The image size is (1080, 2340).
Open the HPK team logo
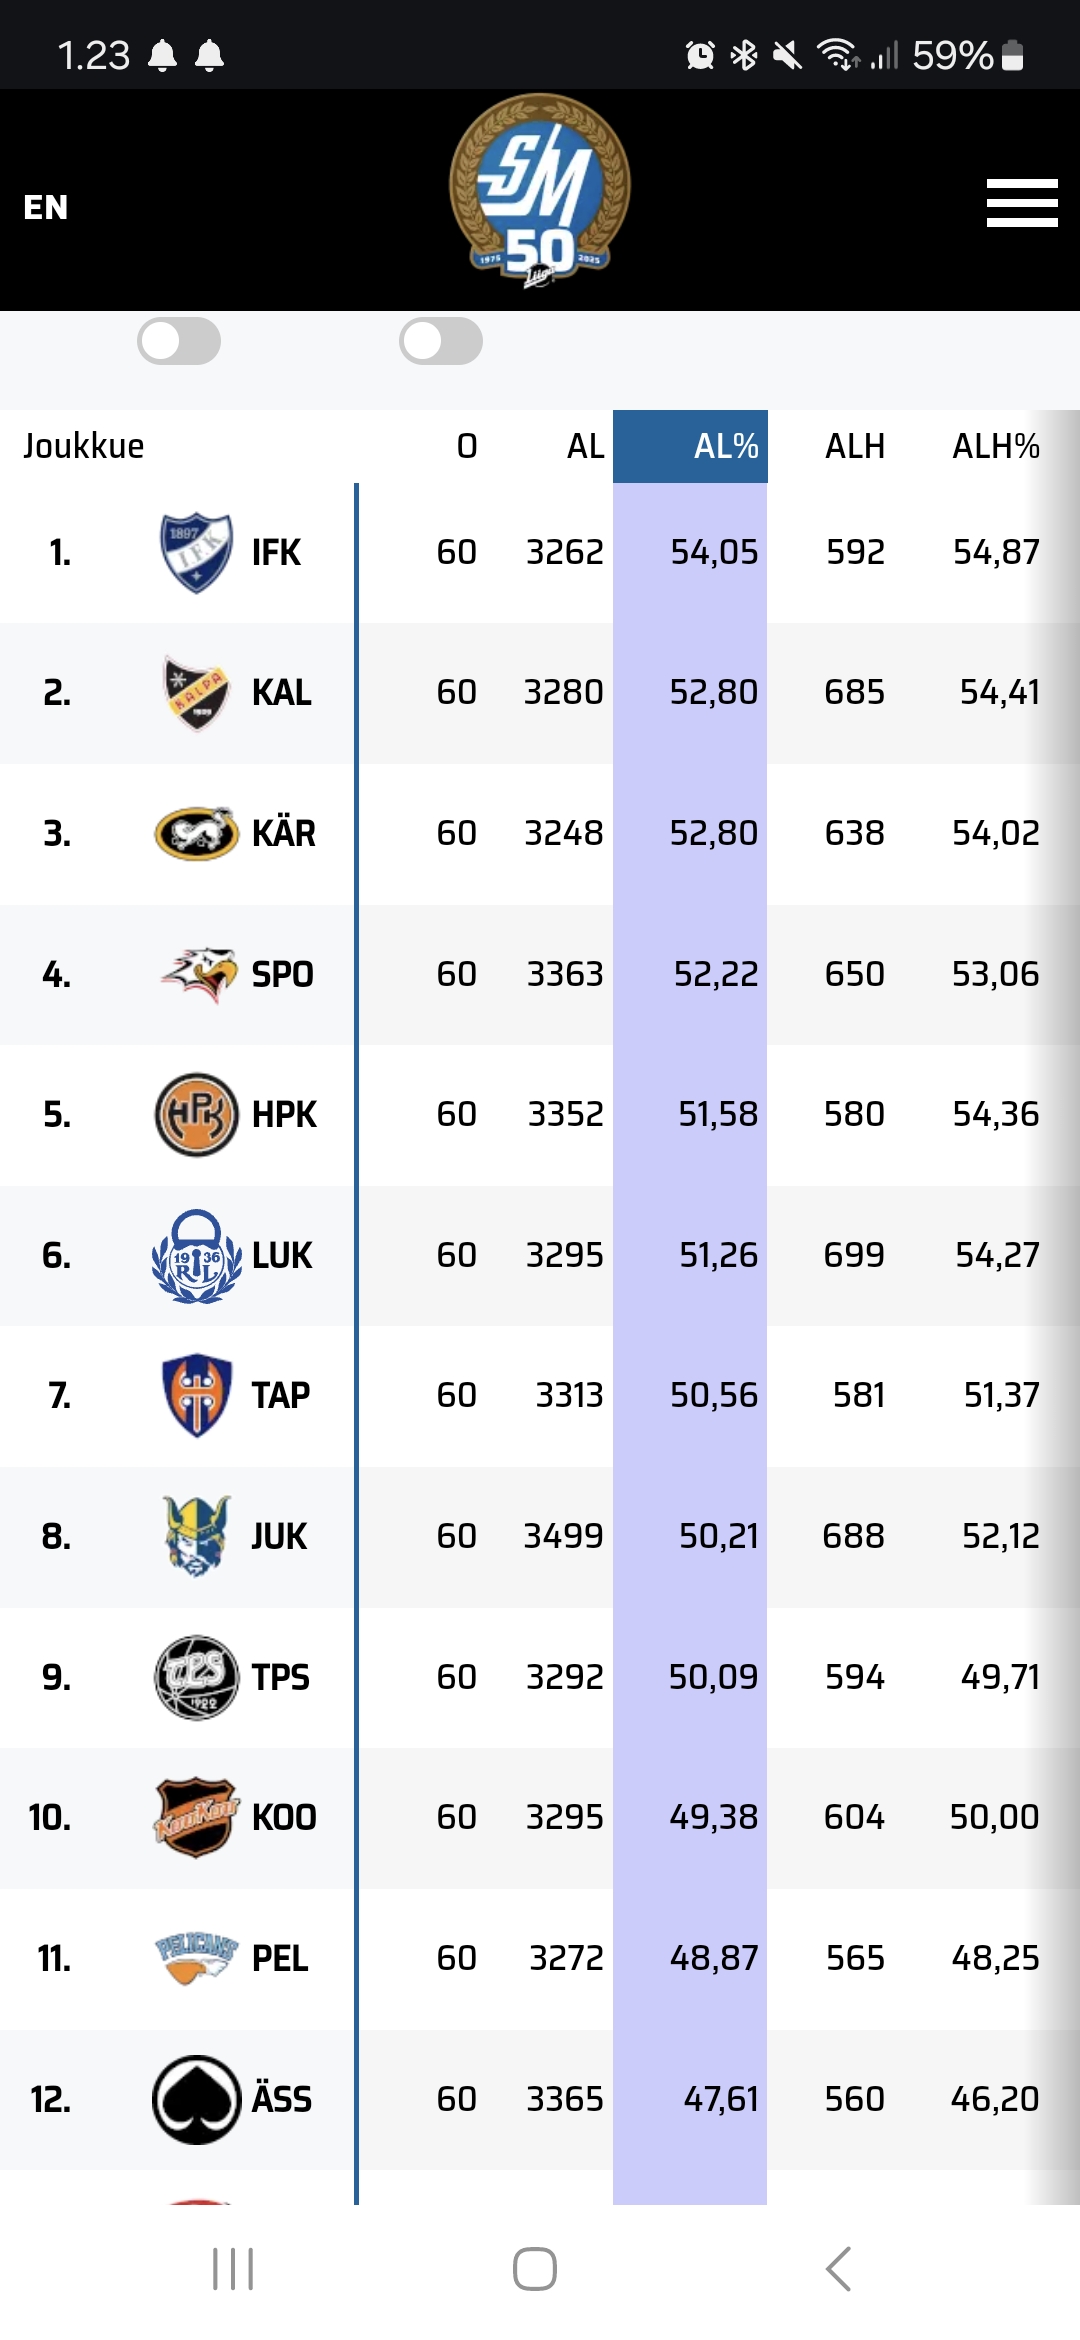(197, 1114)
